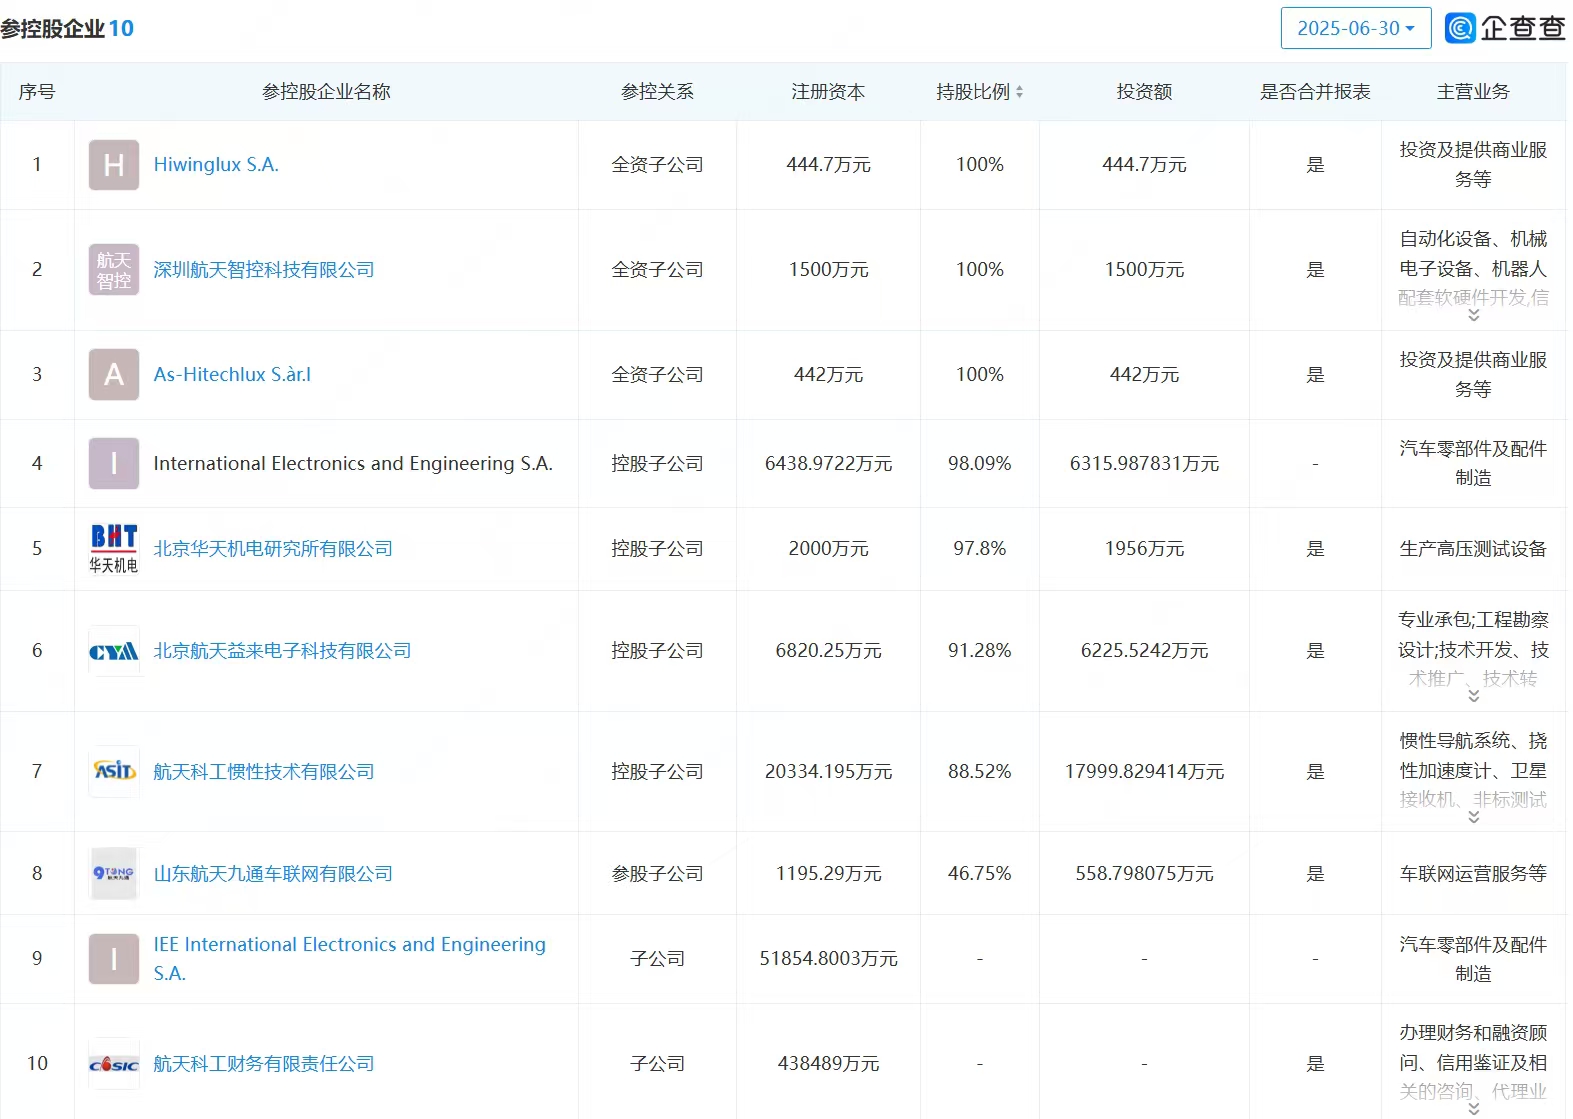The image size is (1573, 1119).
Task: Click the 97.8% shareholding cell
Action: (x=980, y=549)
